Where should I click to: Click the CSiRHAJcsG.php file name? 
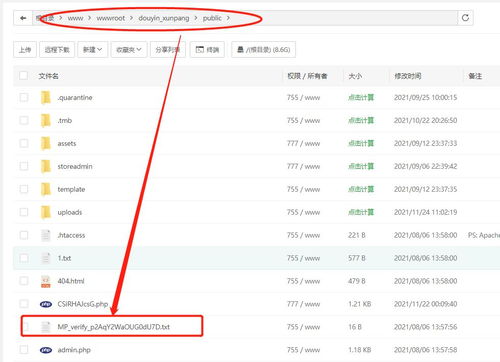pos(83,304)
